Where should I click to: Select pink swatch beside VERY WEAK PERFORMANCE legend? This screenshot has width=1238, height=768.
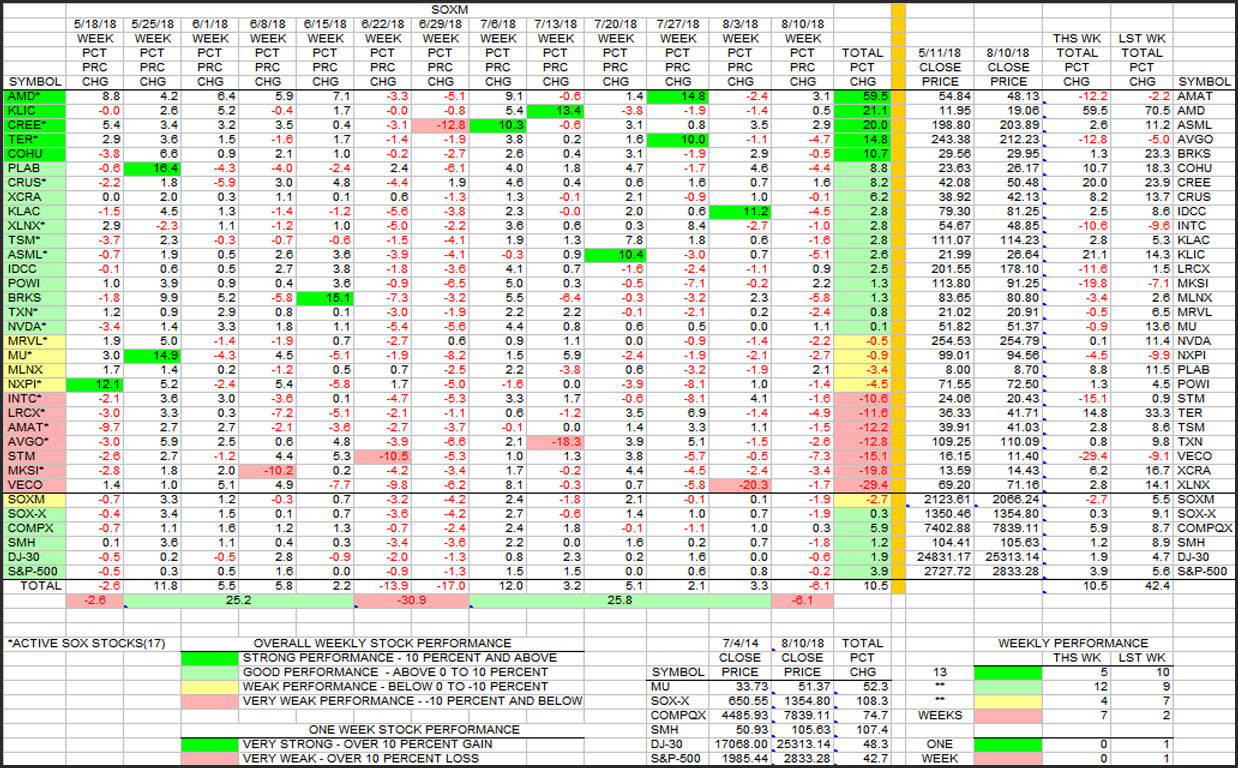click(210, 701)
